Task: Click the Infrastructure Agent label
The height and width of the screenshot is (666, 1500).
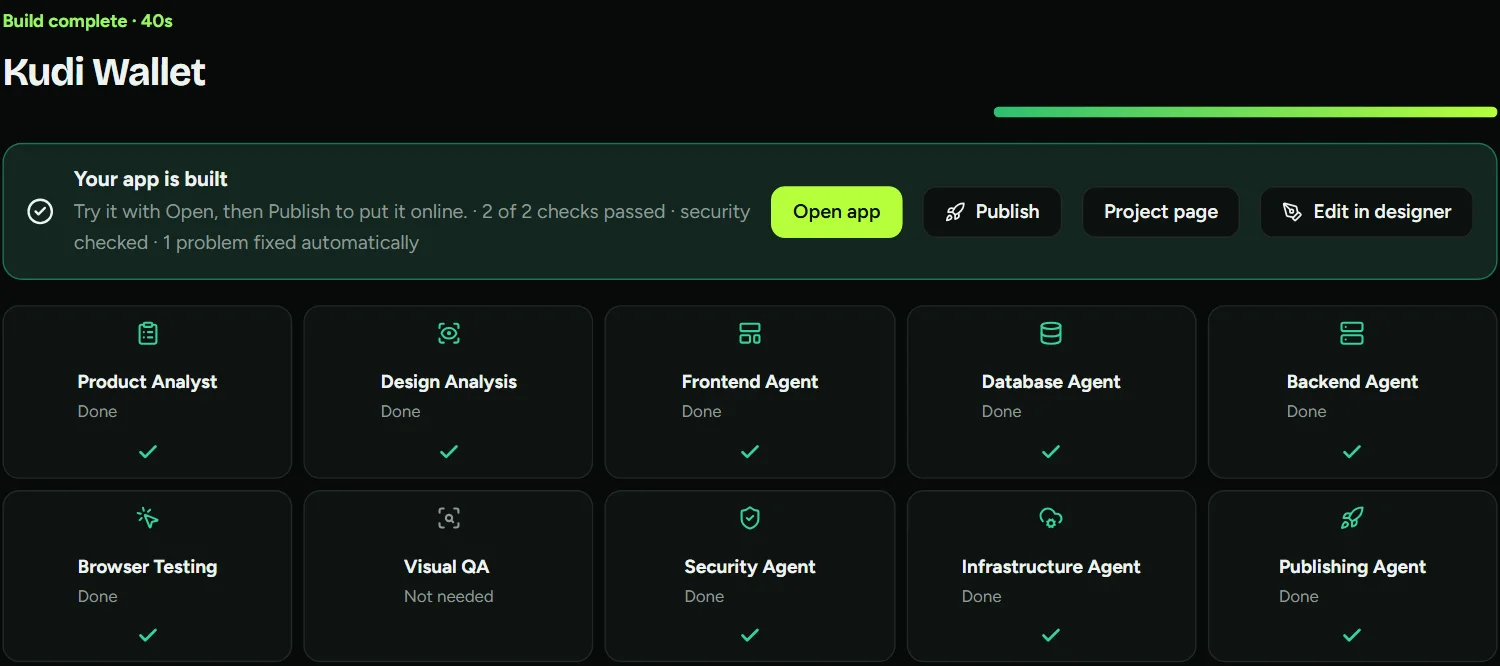Action: point(1051,567)
